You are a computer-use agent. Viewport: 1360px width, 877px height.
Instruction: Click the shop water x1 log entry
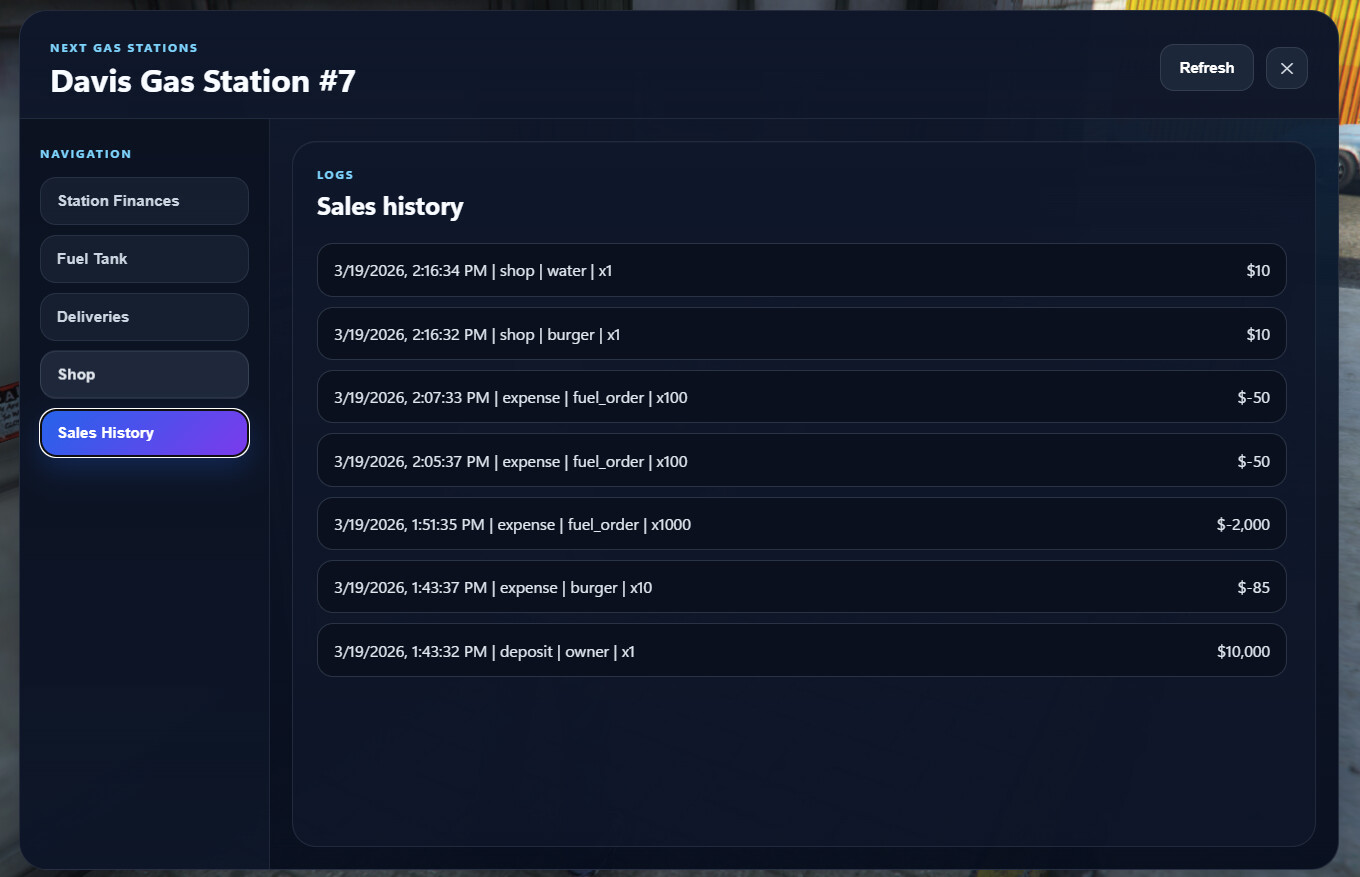pyautogui.click(x=800, y=270)
